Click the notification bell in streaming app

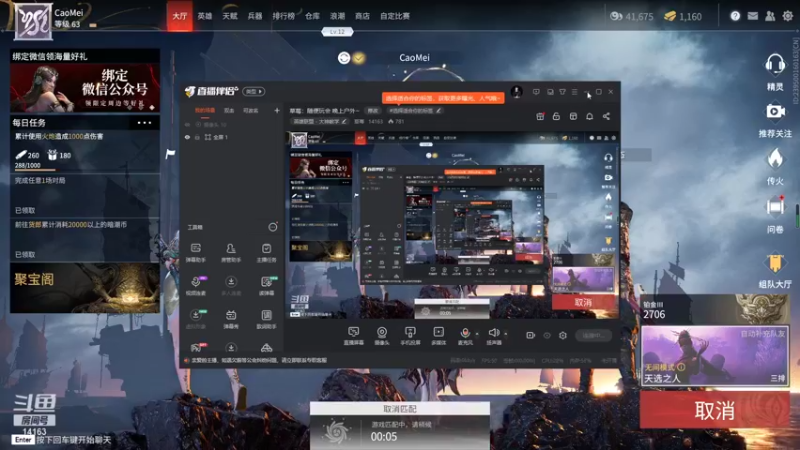coord(589,116)
